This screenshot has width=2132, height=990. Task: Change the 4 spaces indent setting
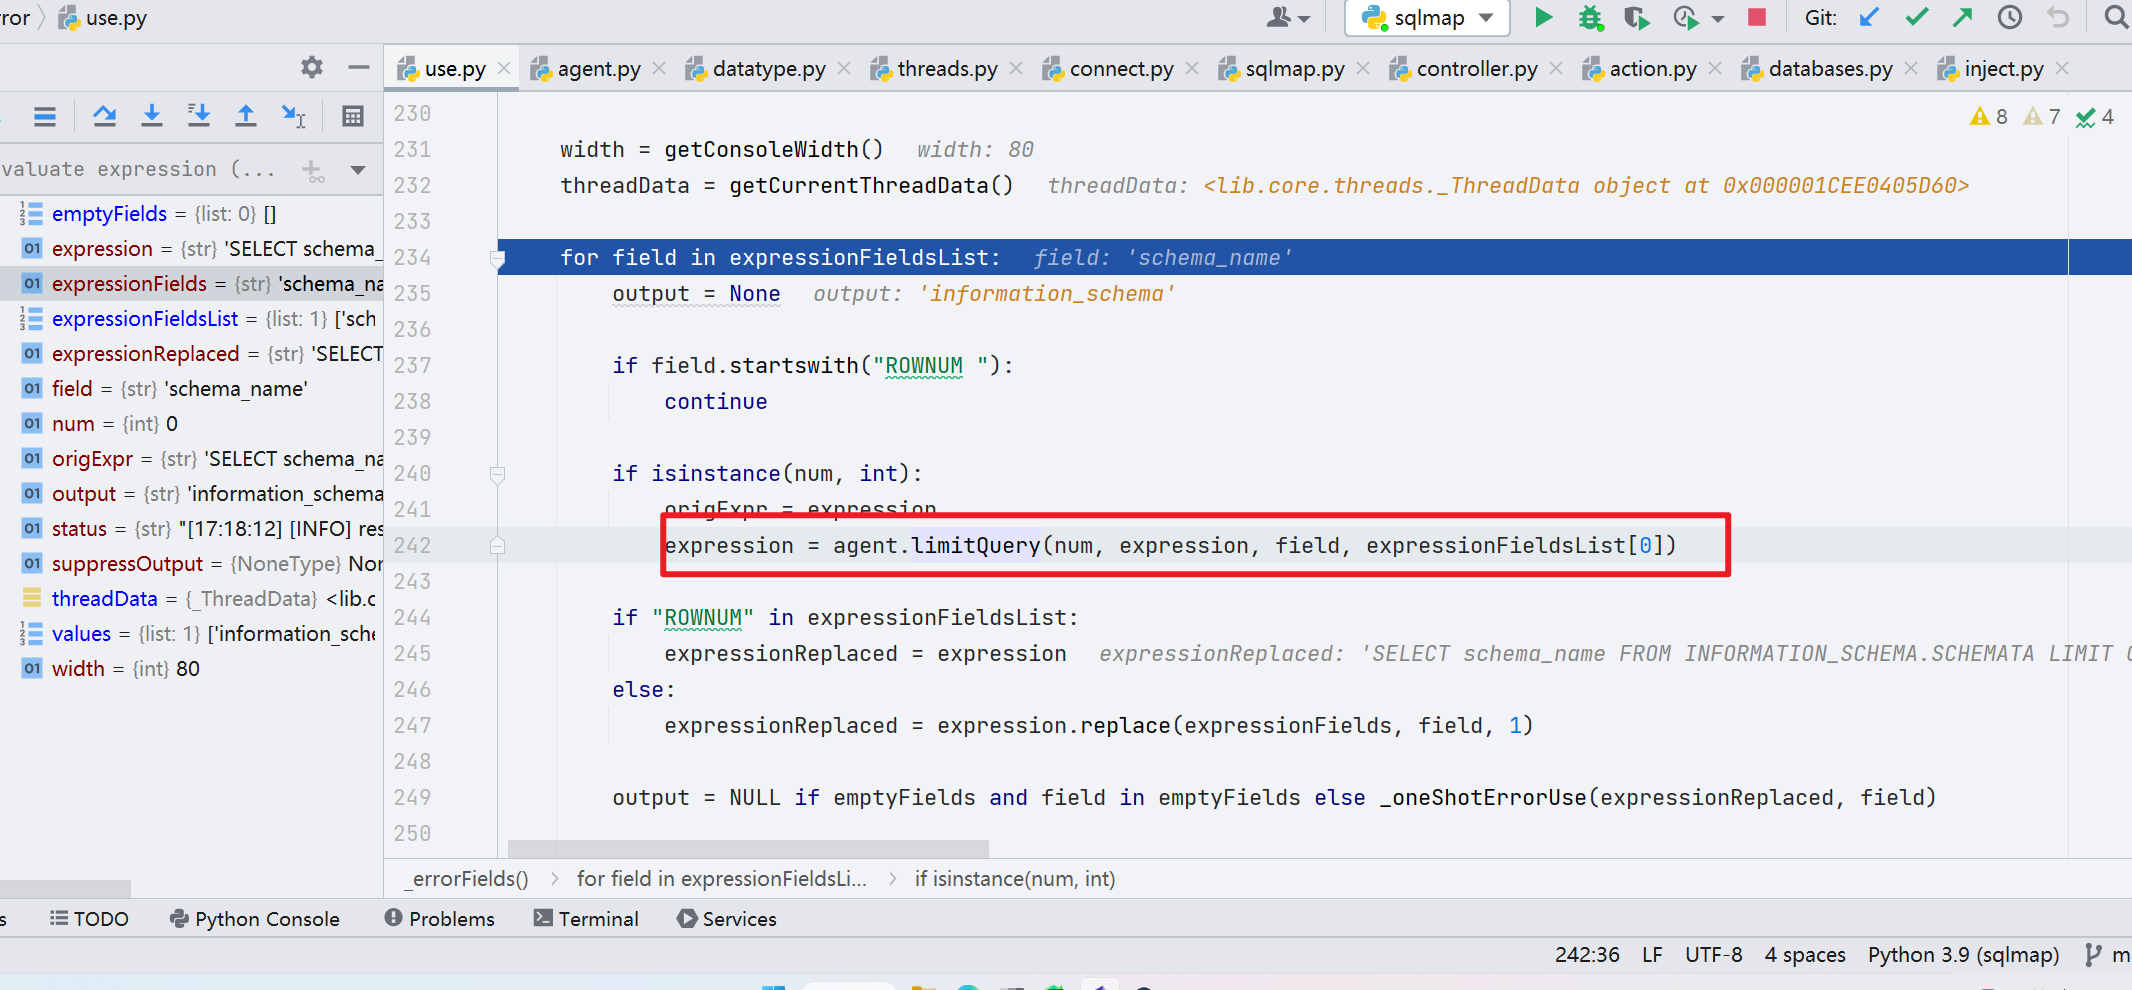pyautogui.click(x=1805, y=955)
